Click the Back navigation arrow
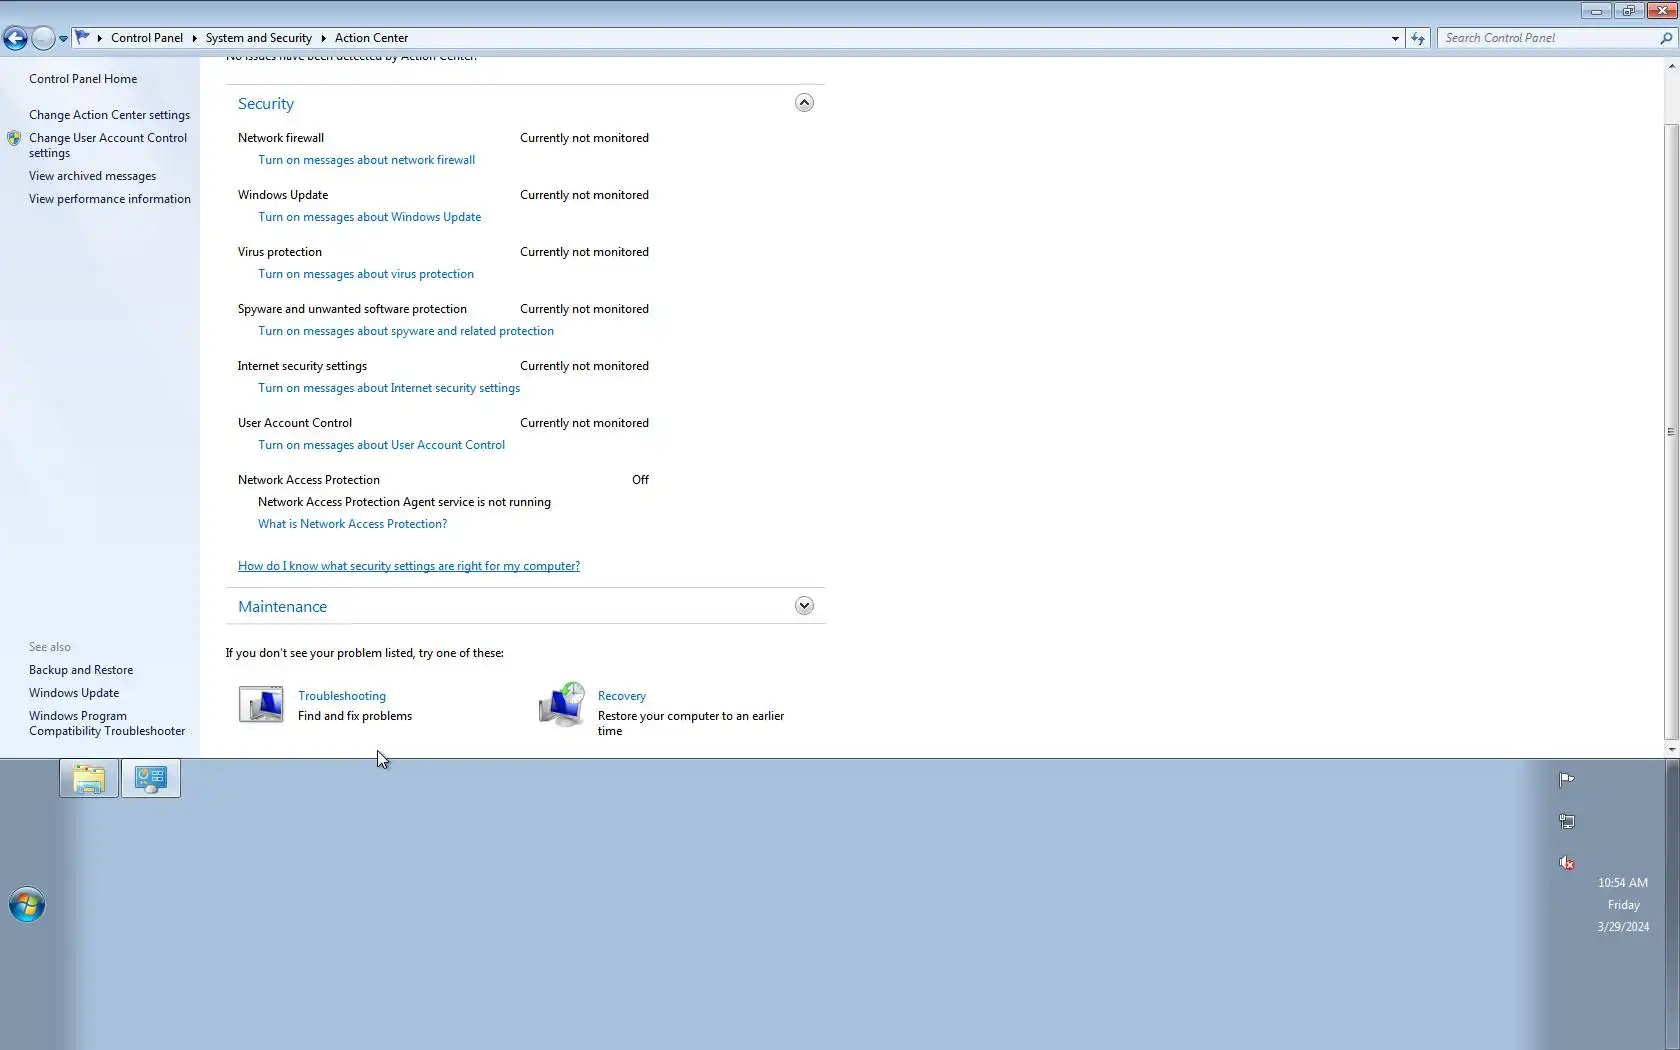This screenshot has width=1680, height=1050. (15, 38)
